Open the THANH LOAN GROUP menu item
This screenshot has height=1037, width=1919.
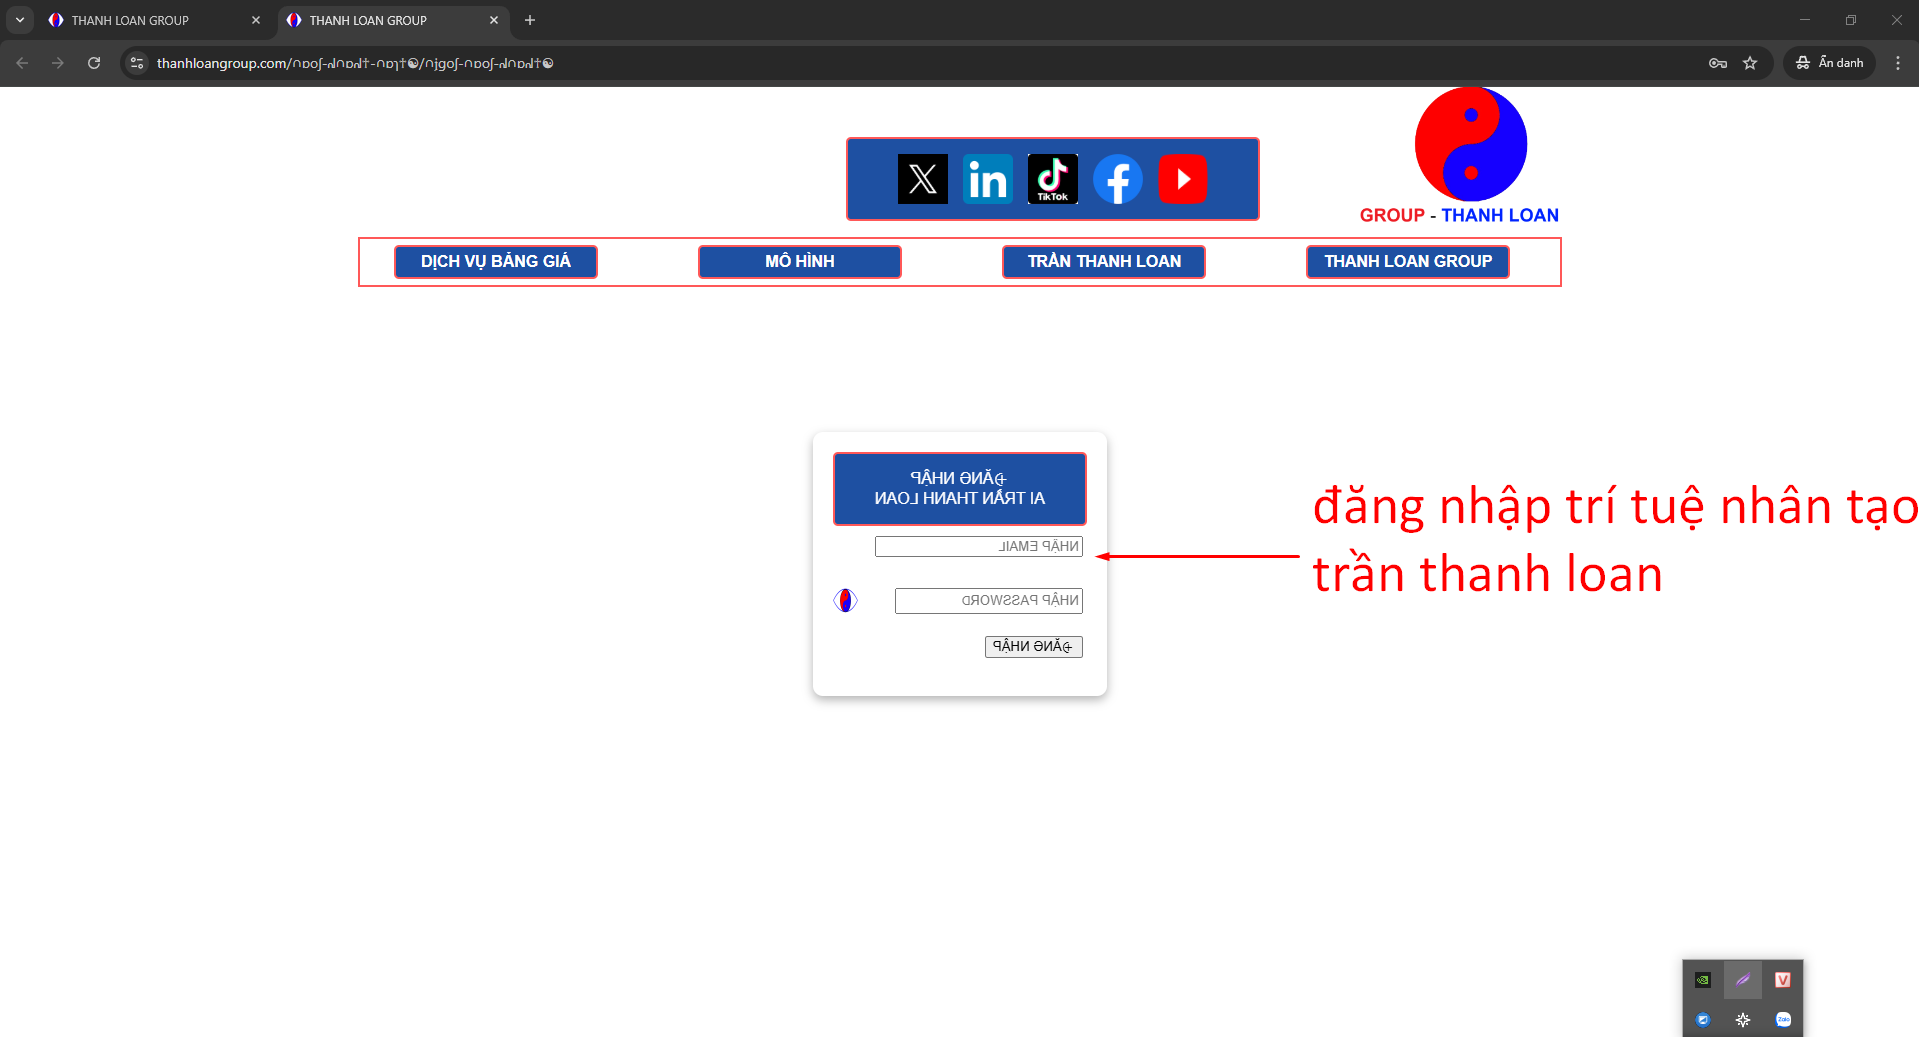1408,261
